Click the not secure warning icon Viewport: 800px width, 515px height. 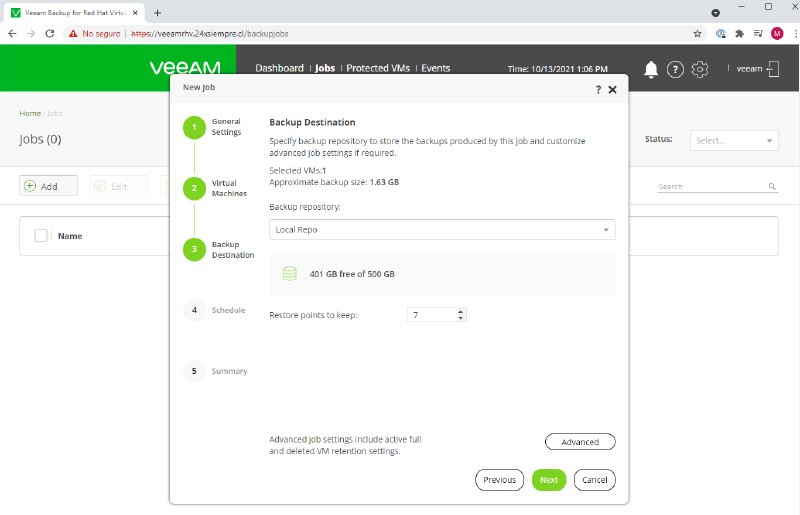tap(73, 34)
